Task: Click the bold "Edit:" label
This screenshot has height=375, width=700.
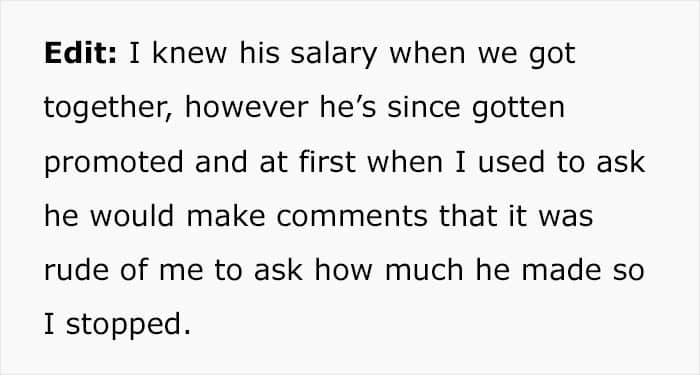Action: click(x=80, y=53)
